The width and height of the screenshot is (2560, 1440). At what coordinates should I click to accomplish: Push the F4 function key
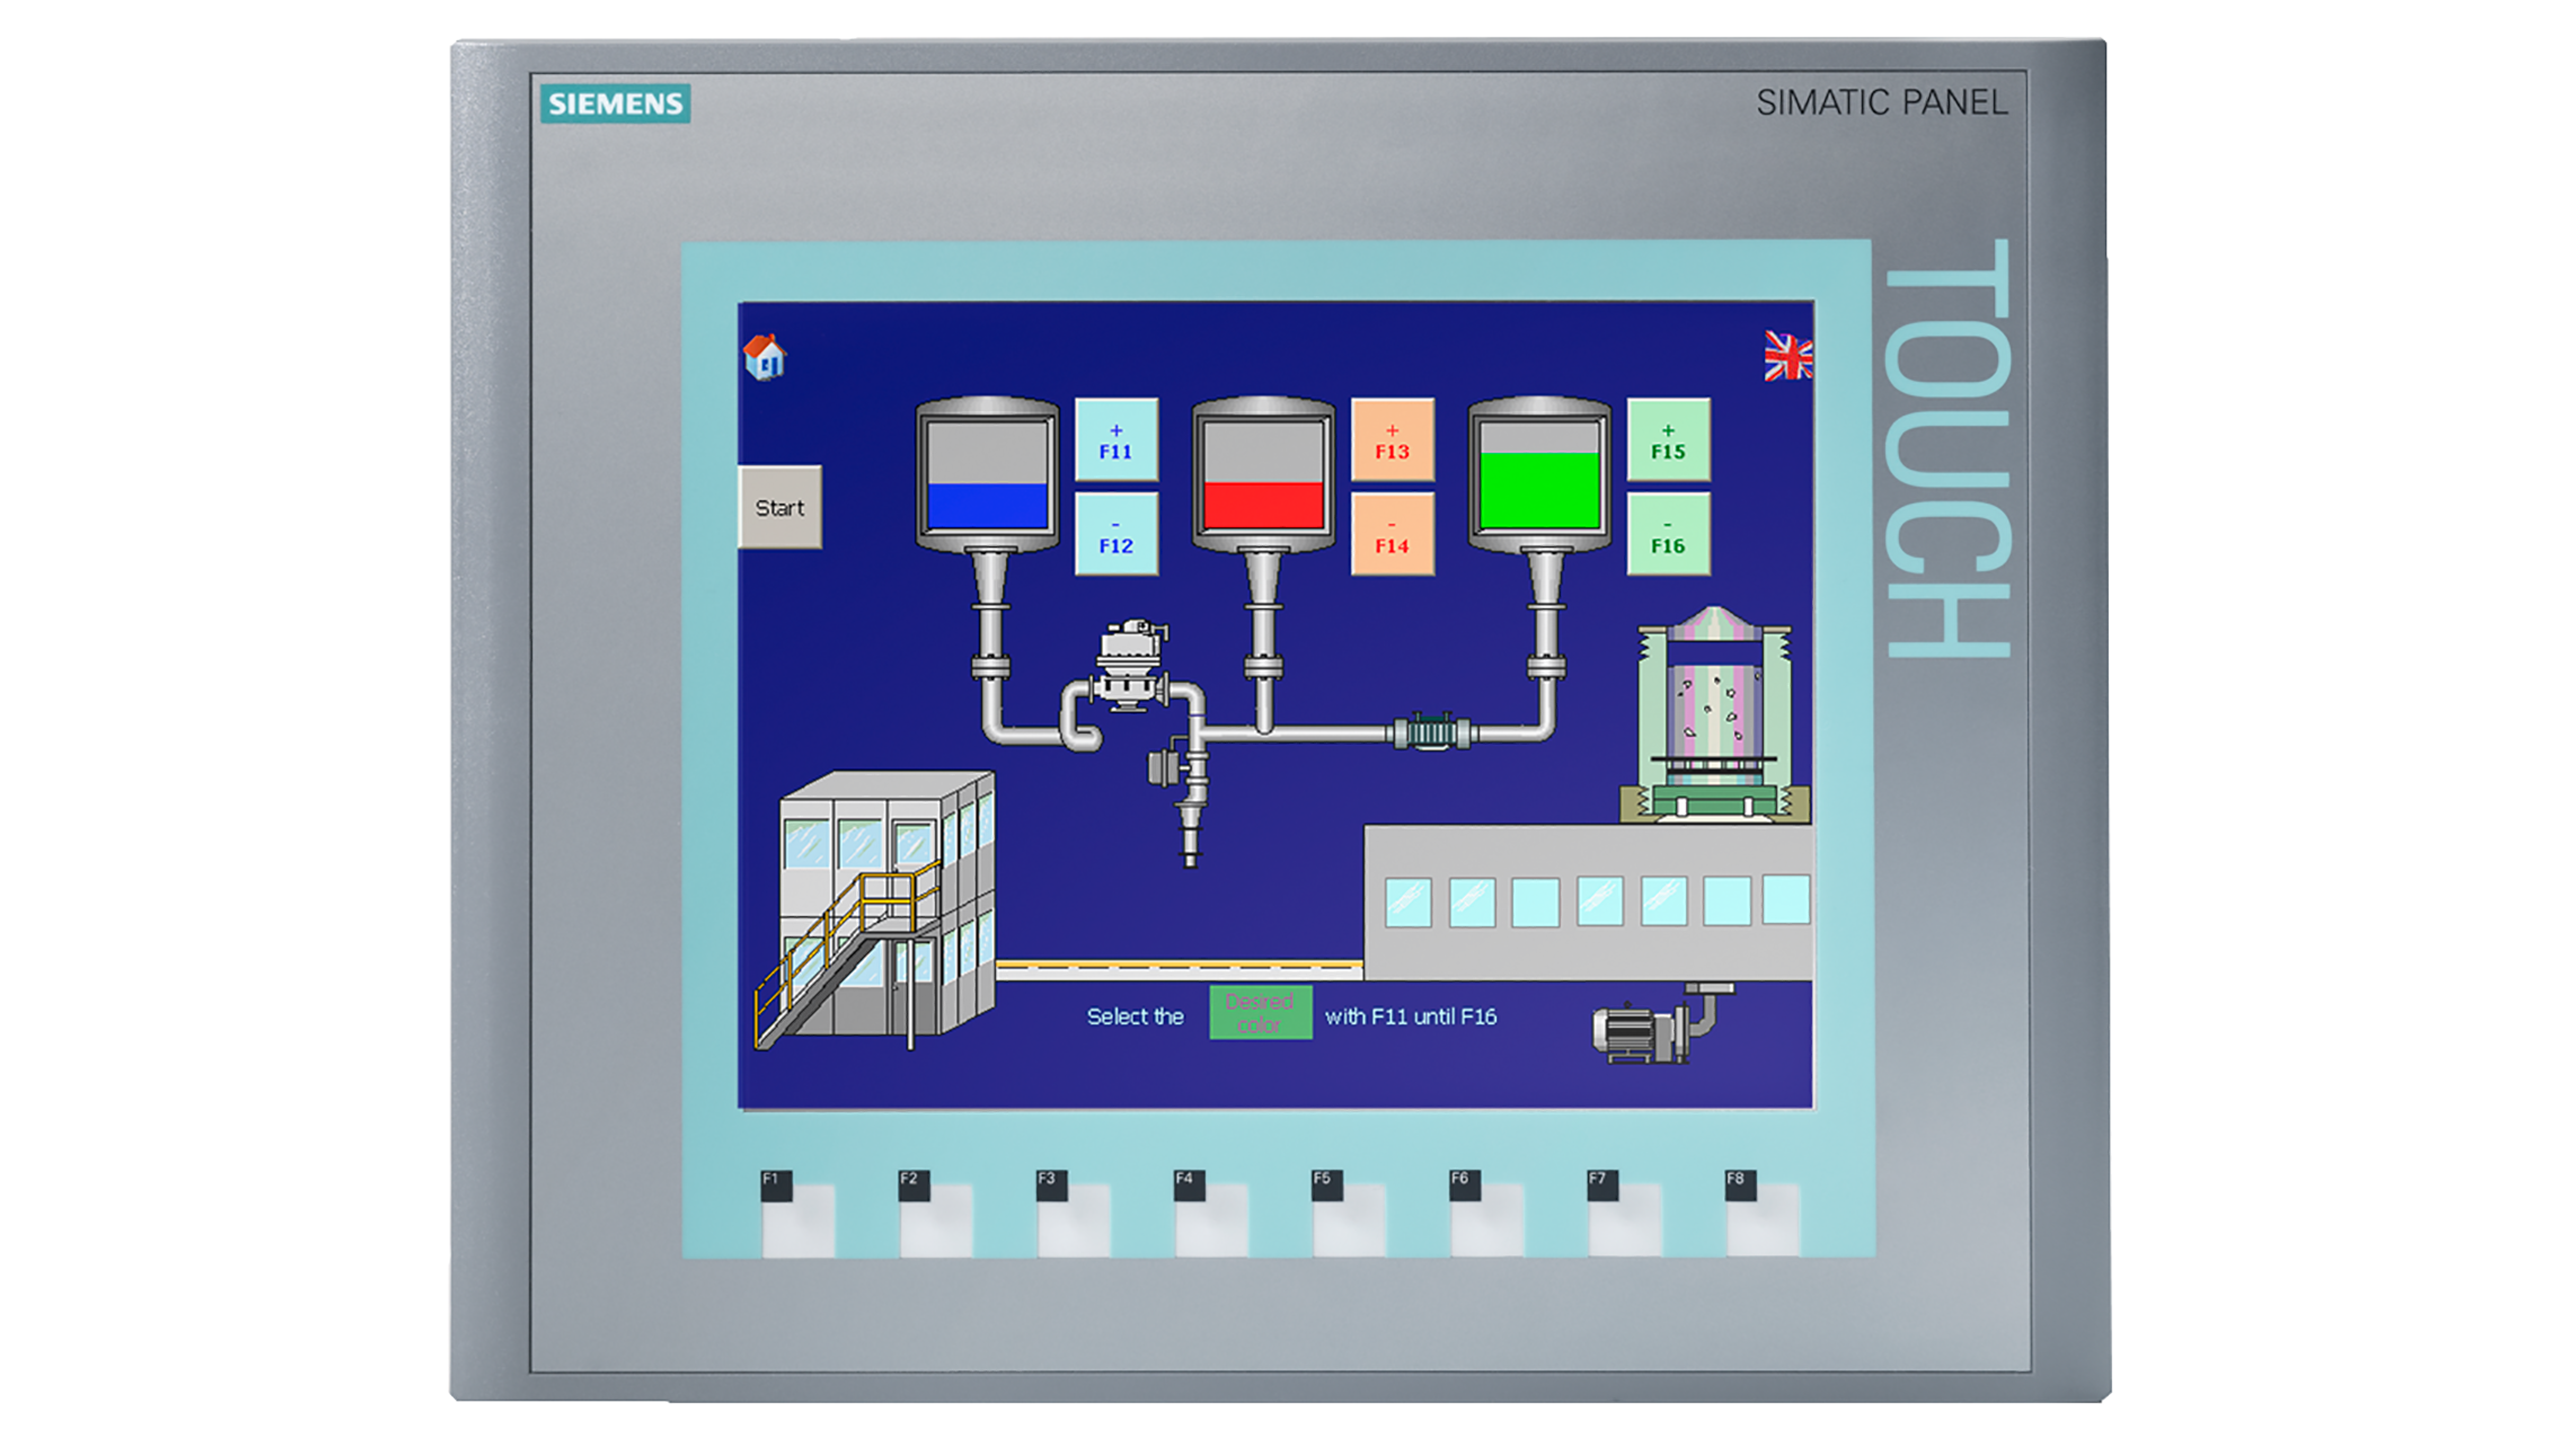1211,1213
